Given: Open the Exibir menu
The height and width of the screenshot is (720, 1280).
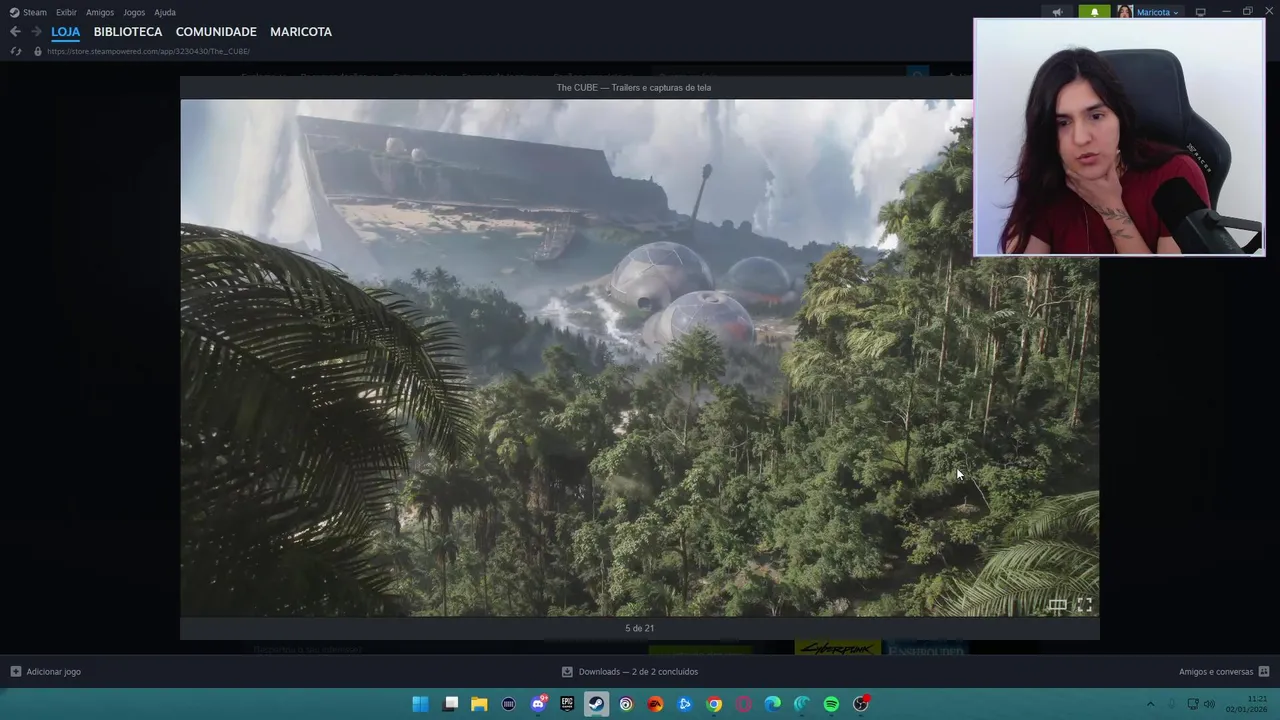Looking at the screenshot, I should click(66, 12).
